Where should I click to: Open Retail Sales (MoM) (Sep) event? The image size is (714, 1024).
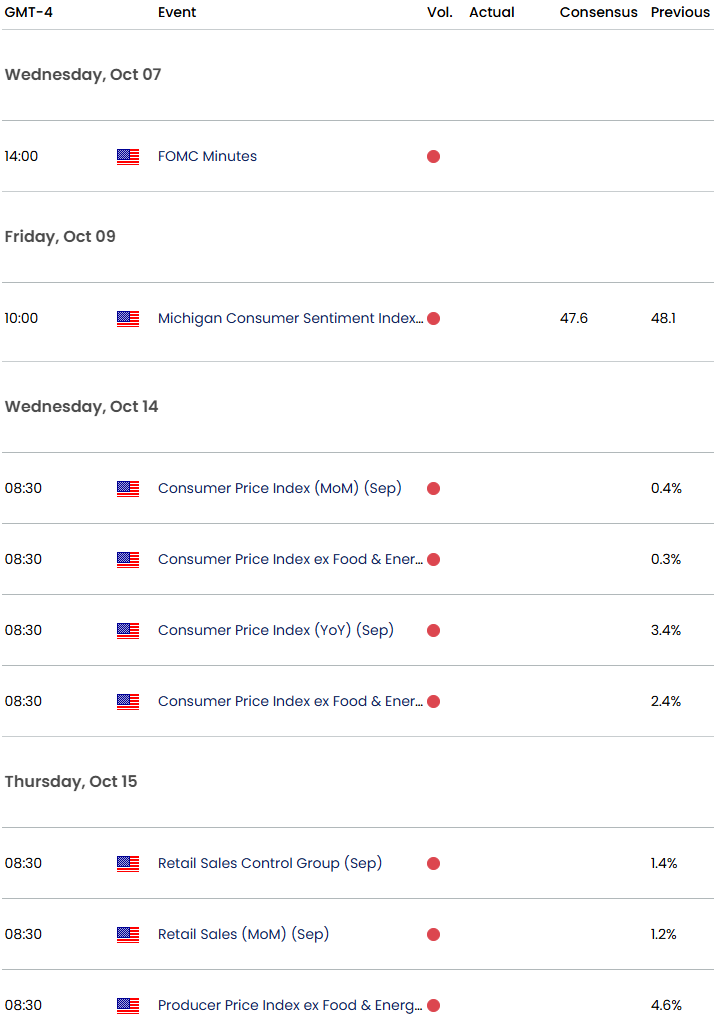coord(243,935)
